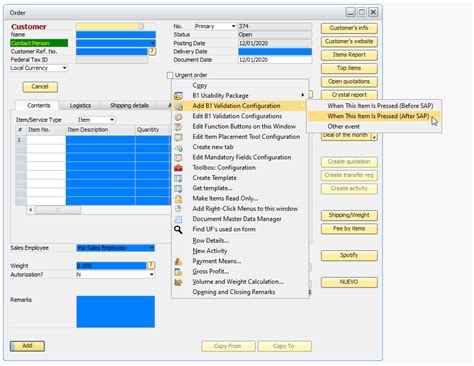Select Copy in the context menu
The image size is (474, 366).
click(200, 86)
